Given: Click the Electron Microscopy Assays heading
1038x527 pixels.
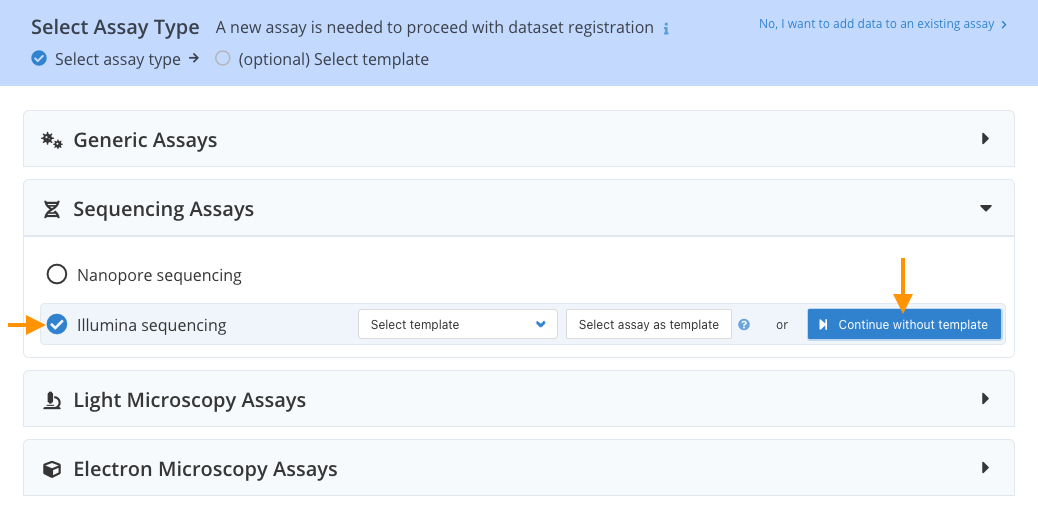Looking at the screenshot, I should pyautogui.click(x=205, y=469).
